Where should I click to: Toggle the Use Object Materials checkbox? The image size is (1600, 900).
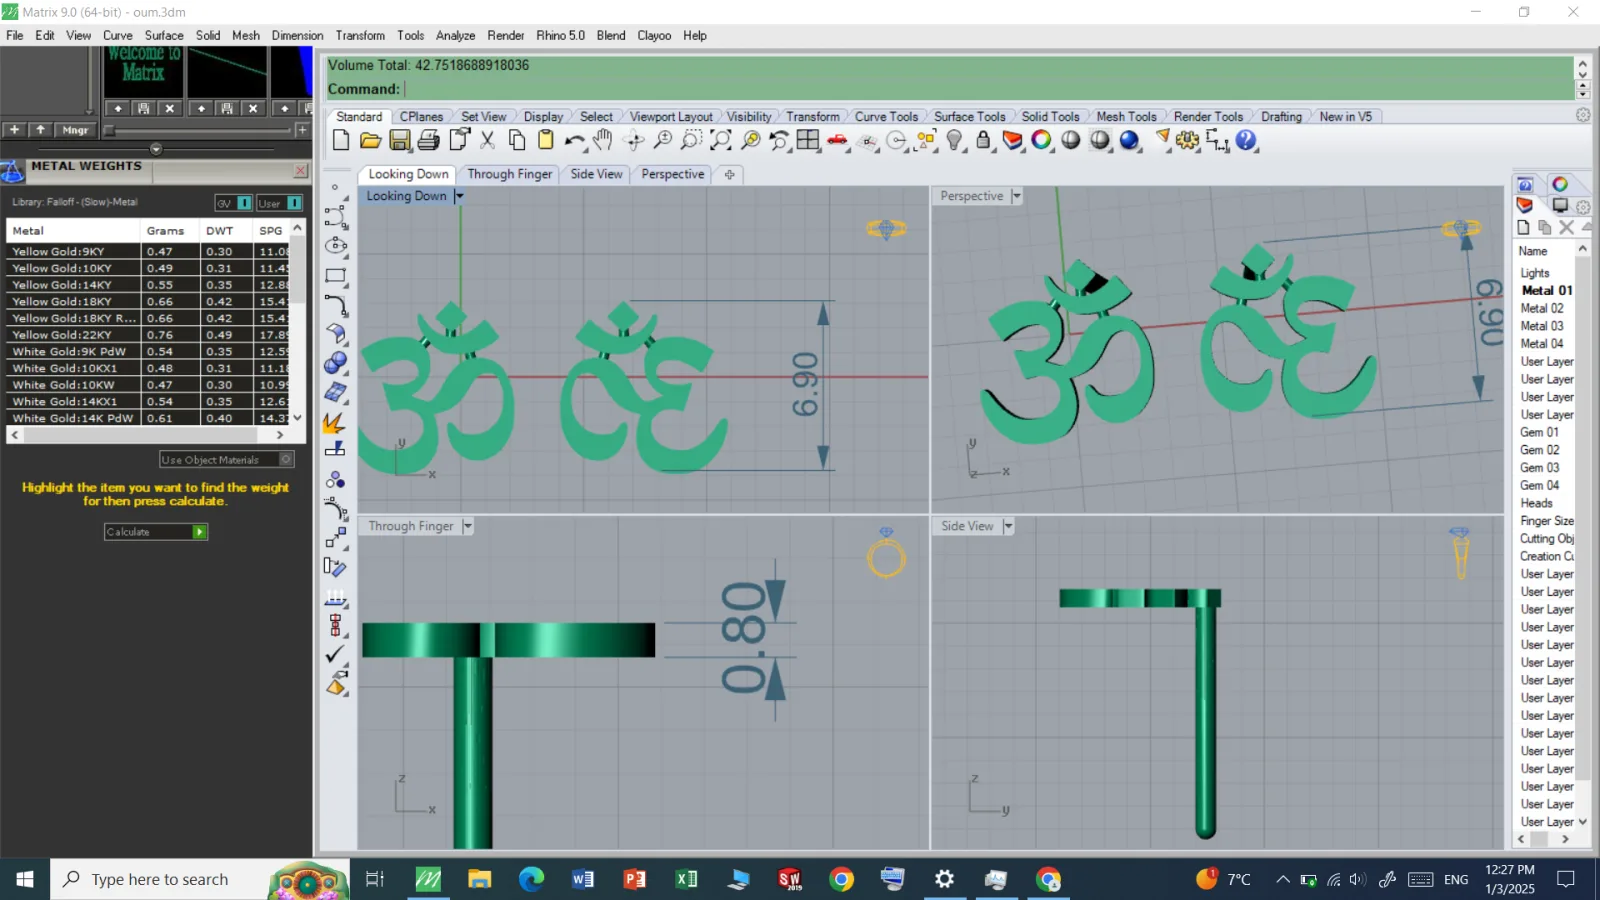click(x=286, y=460)
